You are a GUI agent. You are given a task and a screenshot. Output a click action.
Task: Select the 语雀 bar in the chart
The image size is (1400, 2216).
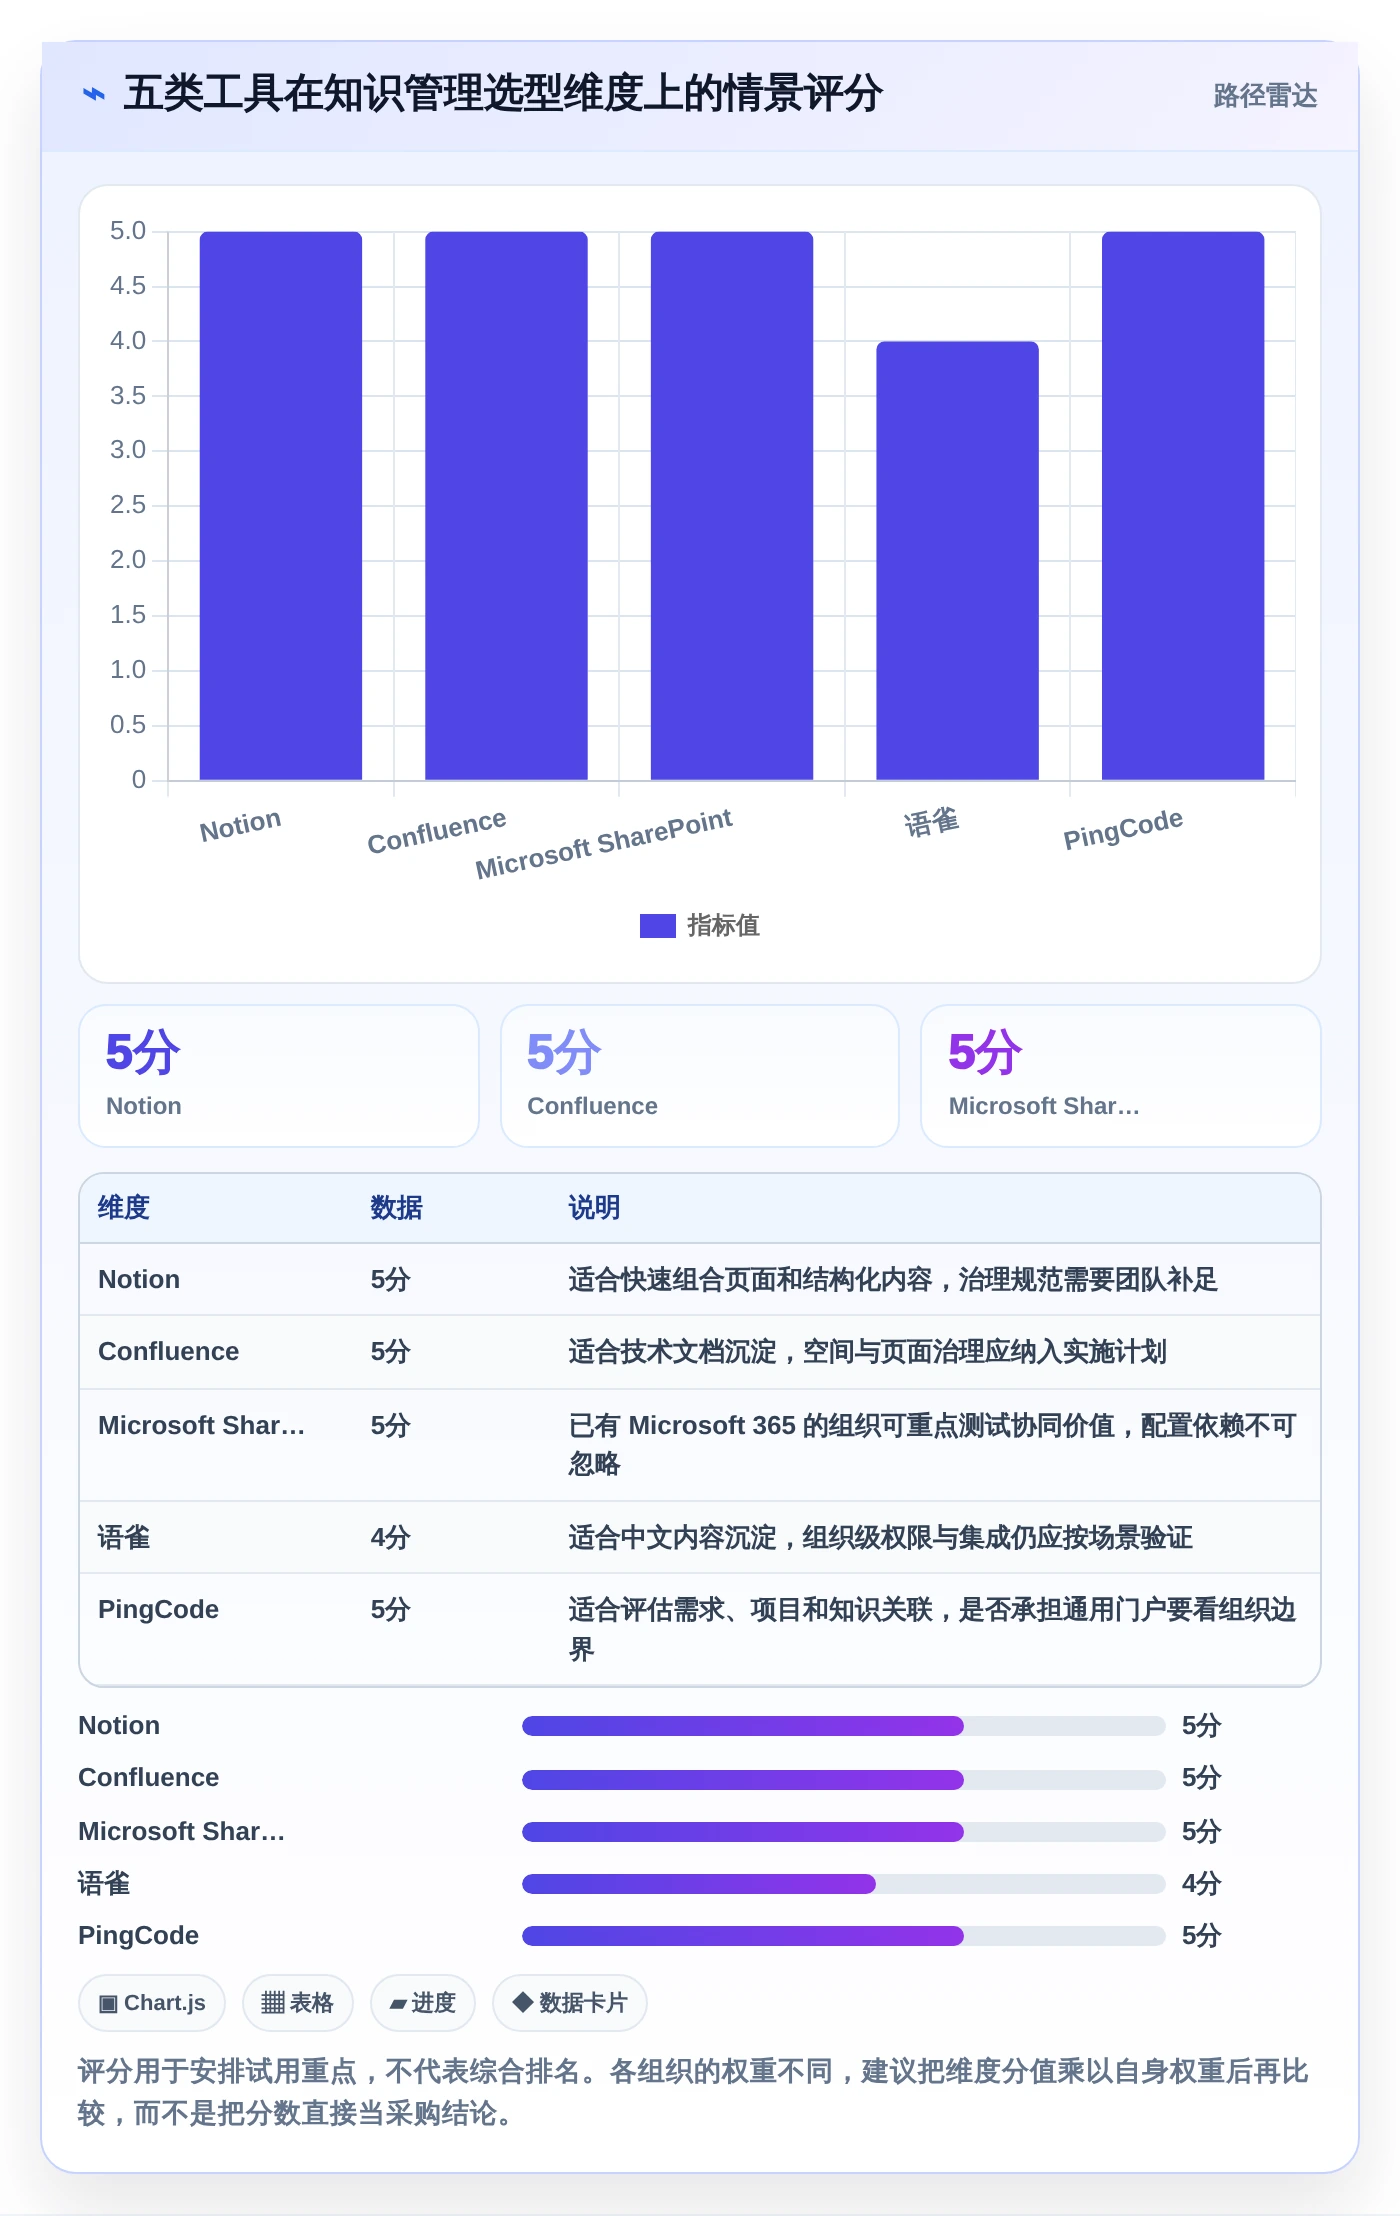[957, 560]
